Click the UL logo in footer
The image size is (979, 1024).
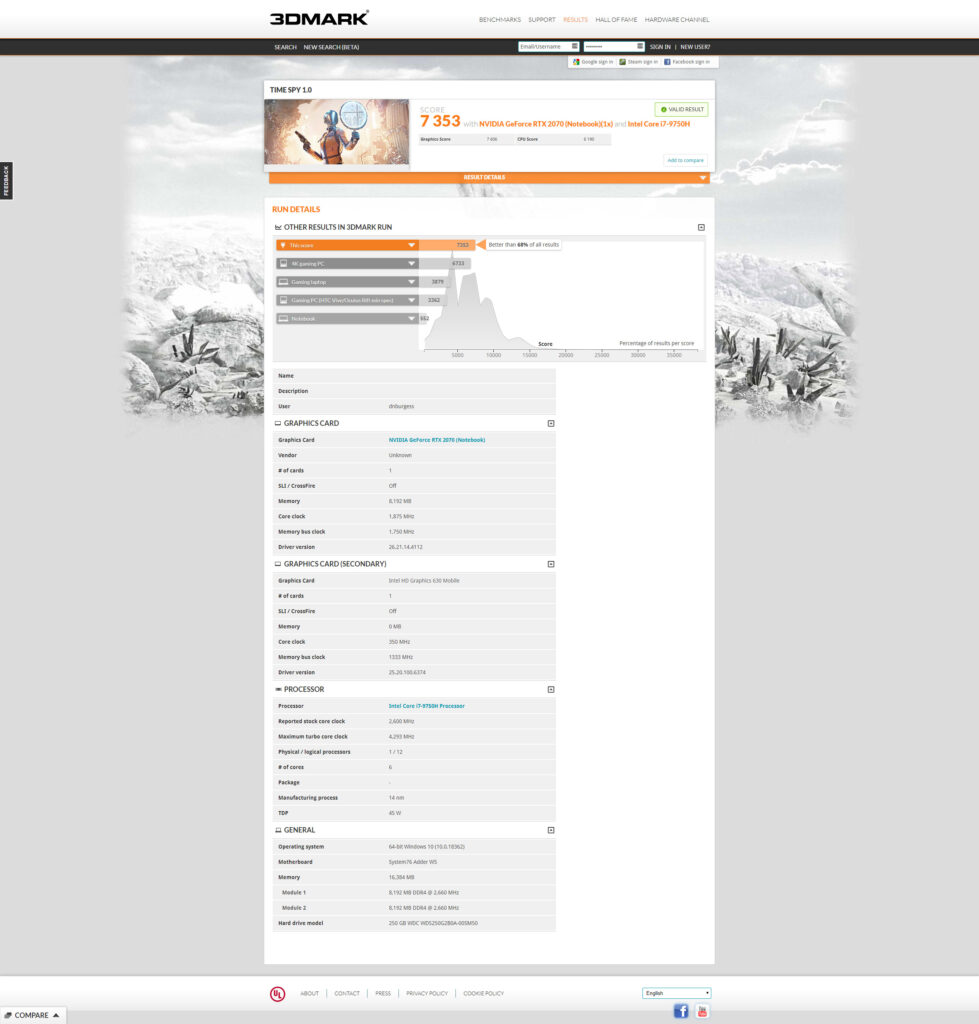278,993
